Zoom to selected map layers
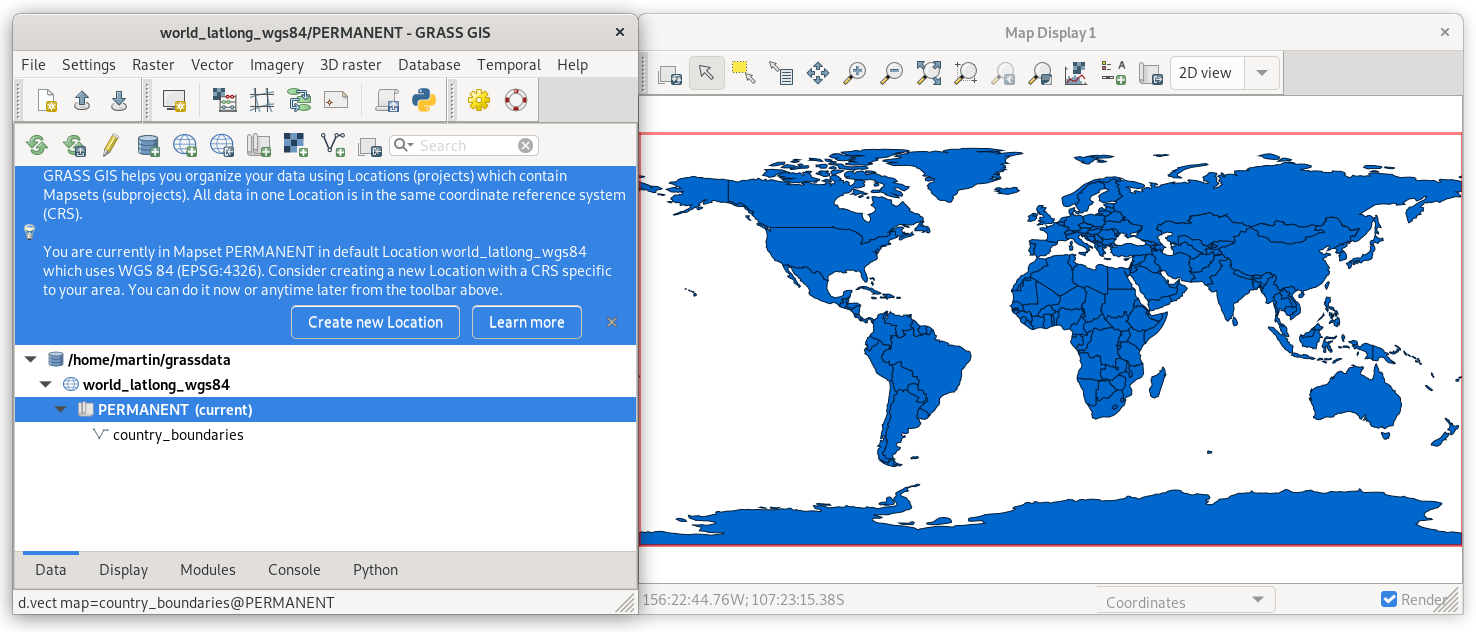1476x632 pixels. coord(929,73)
